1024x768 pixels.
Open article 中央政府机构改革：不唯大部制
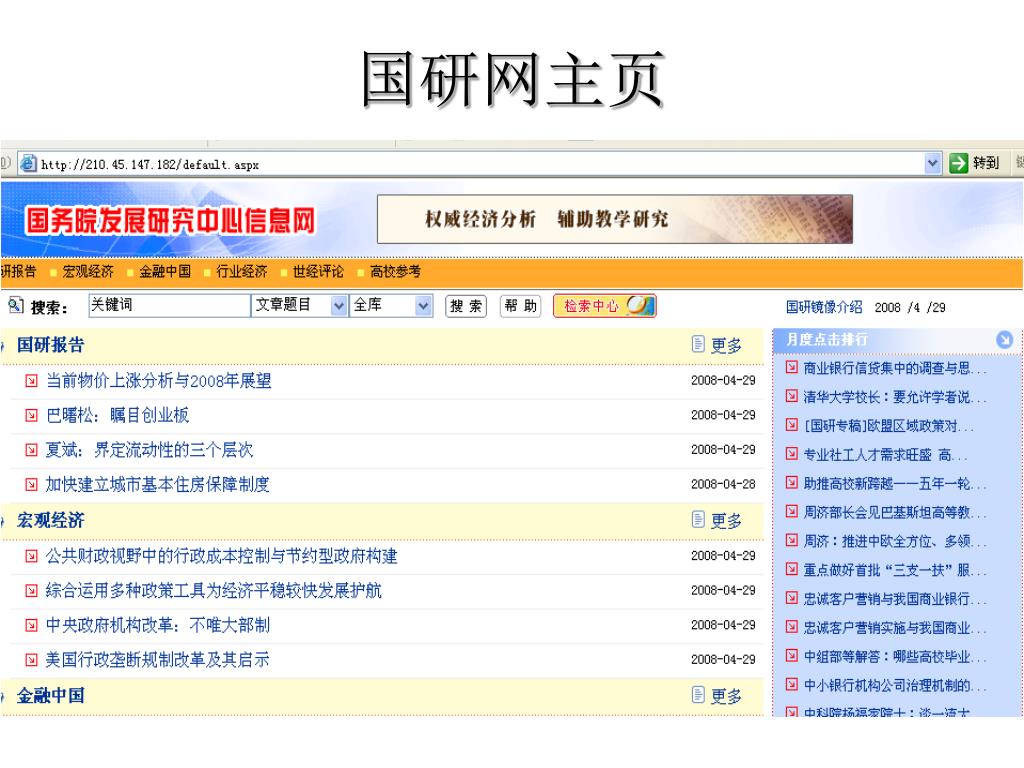pyautogui.click(x=157, y=626)
